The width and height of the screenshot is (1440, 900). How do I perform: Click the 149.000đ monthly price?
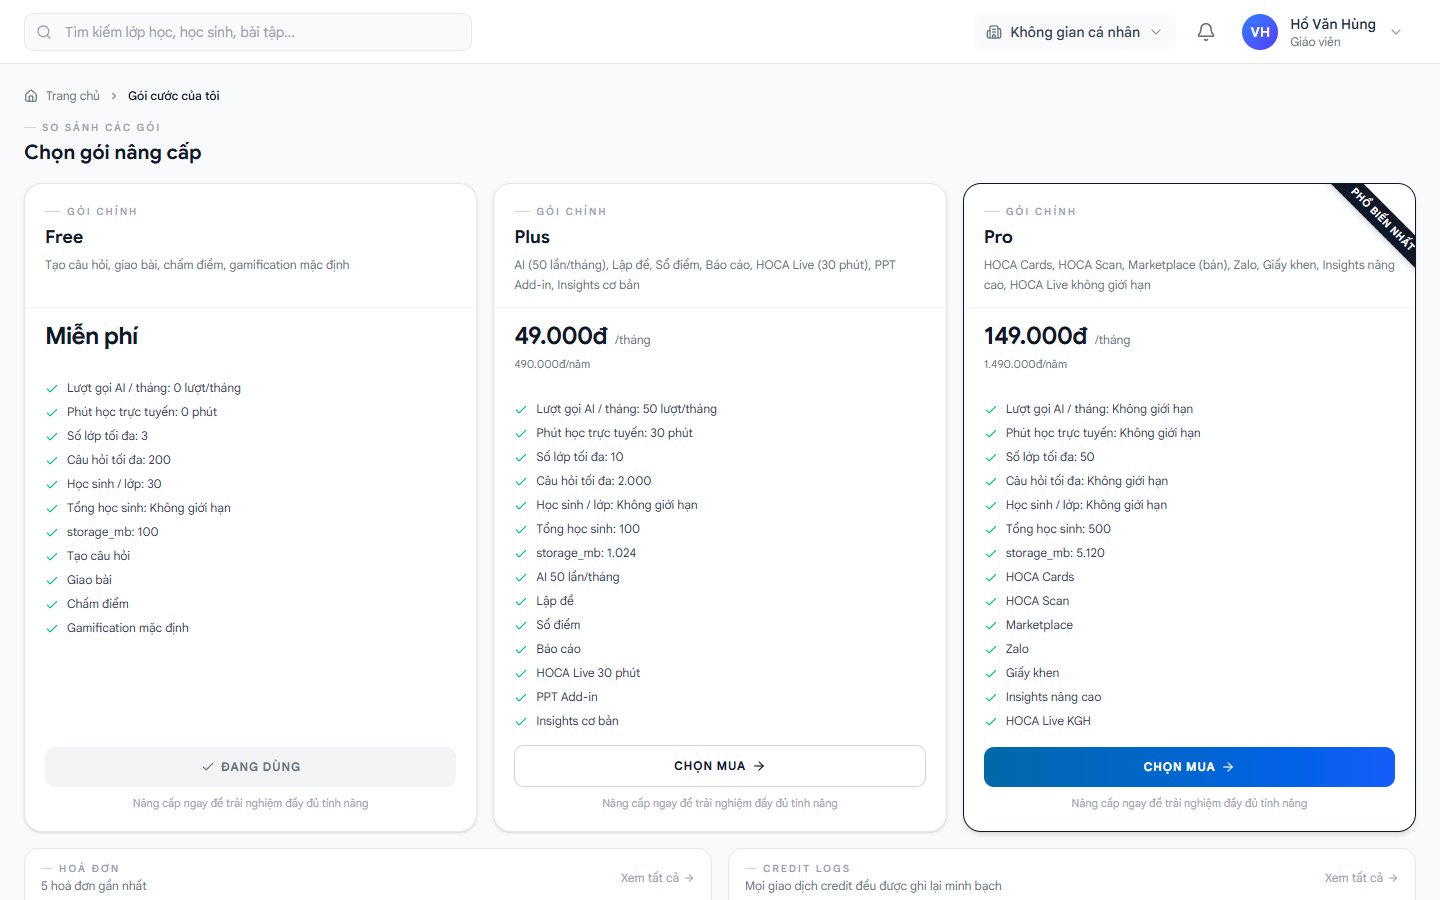1035,336
